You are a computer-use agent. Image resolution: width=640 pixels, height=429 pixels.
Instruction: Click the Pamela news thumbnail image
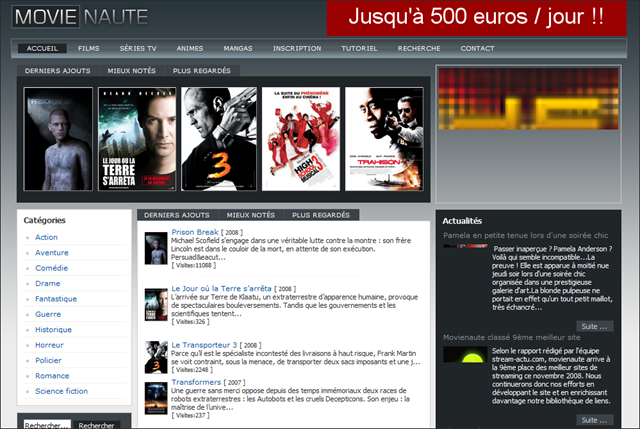point(465,246)
